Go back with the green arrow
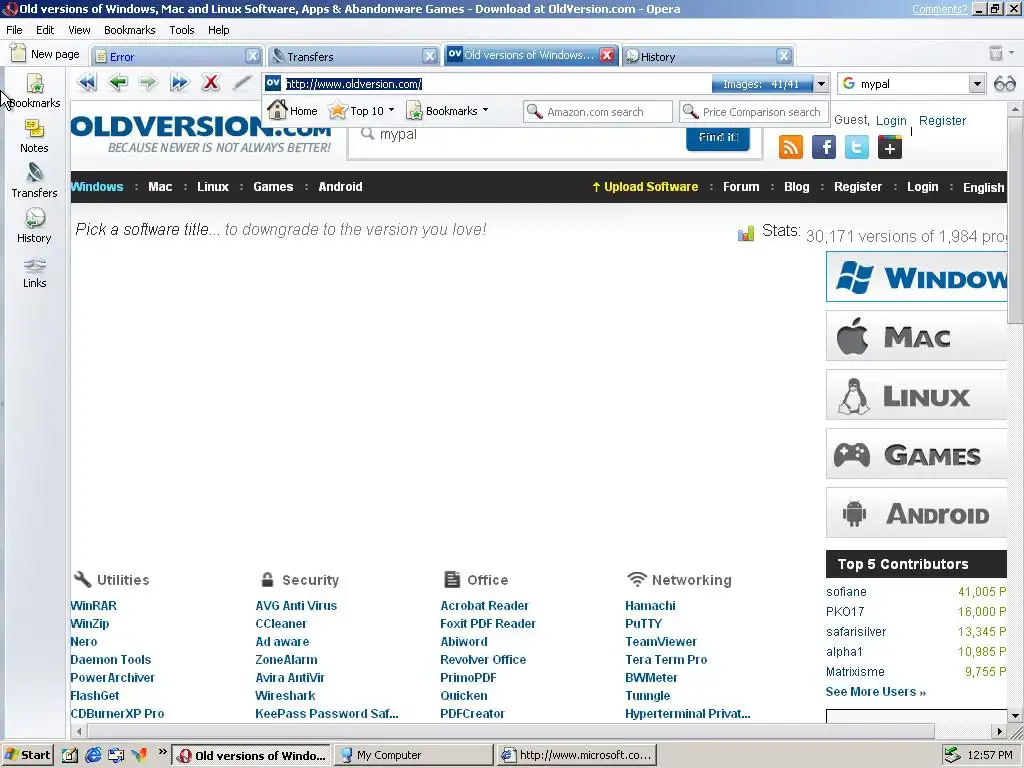The image size is (1024, 768). 118,83
